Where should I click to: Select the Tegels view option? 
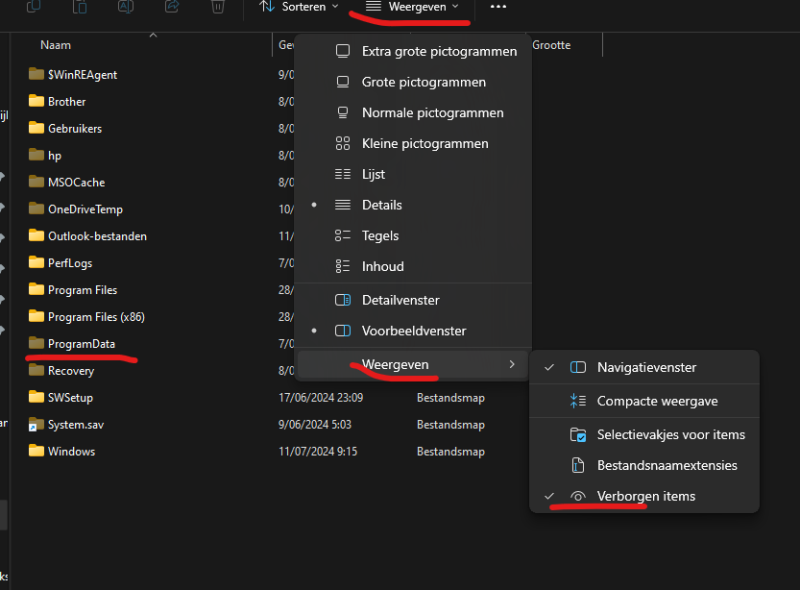click(x=380, y=236)
